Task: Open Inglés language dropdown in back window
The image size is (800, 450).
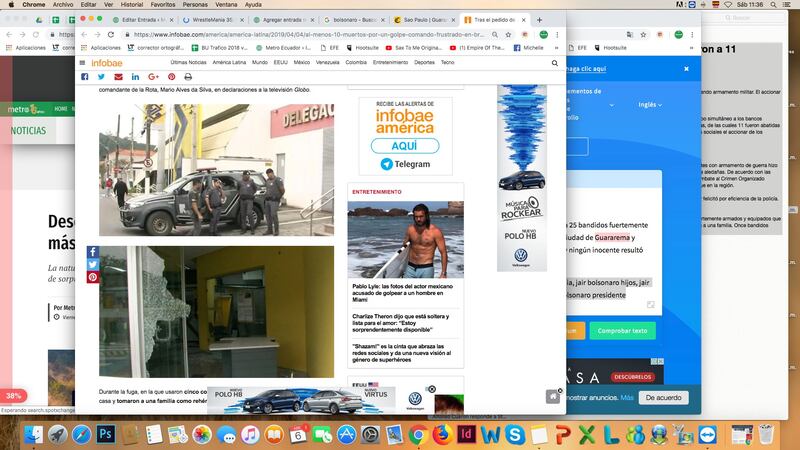Action: point(650,105)
